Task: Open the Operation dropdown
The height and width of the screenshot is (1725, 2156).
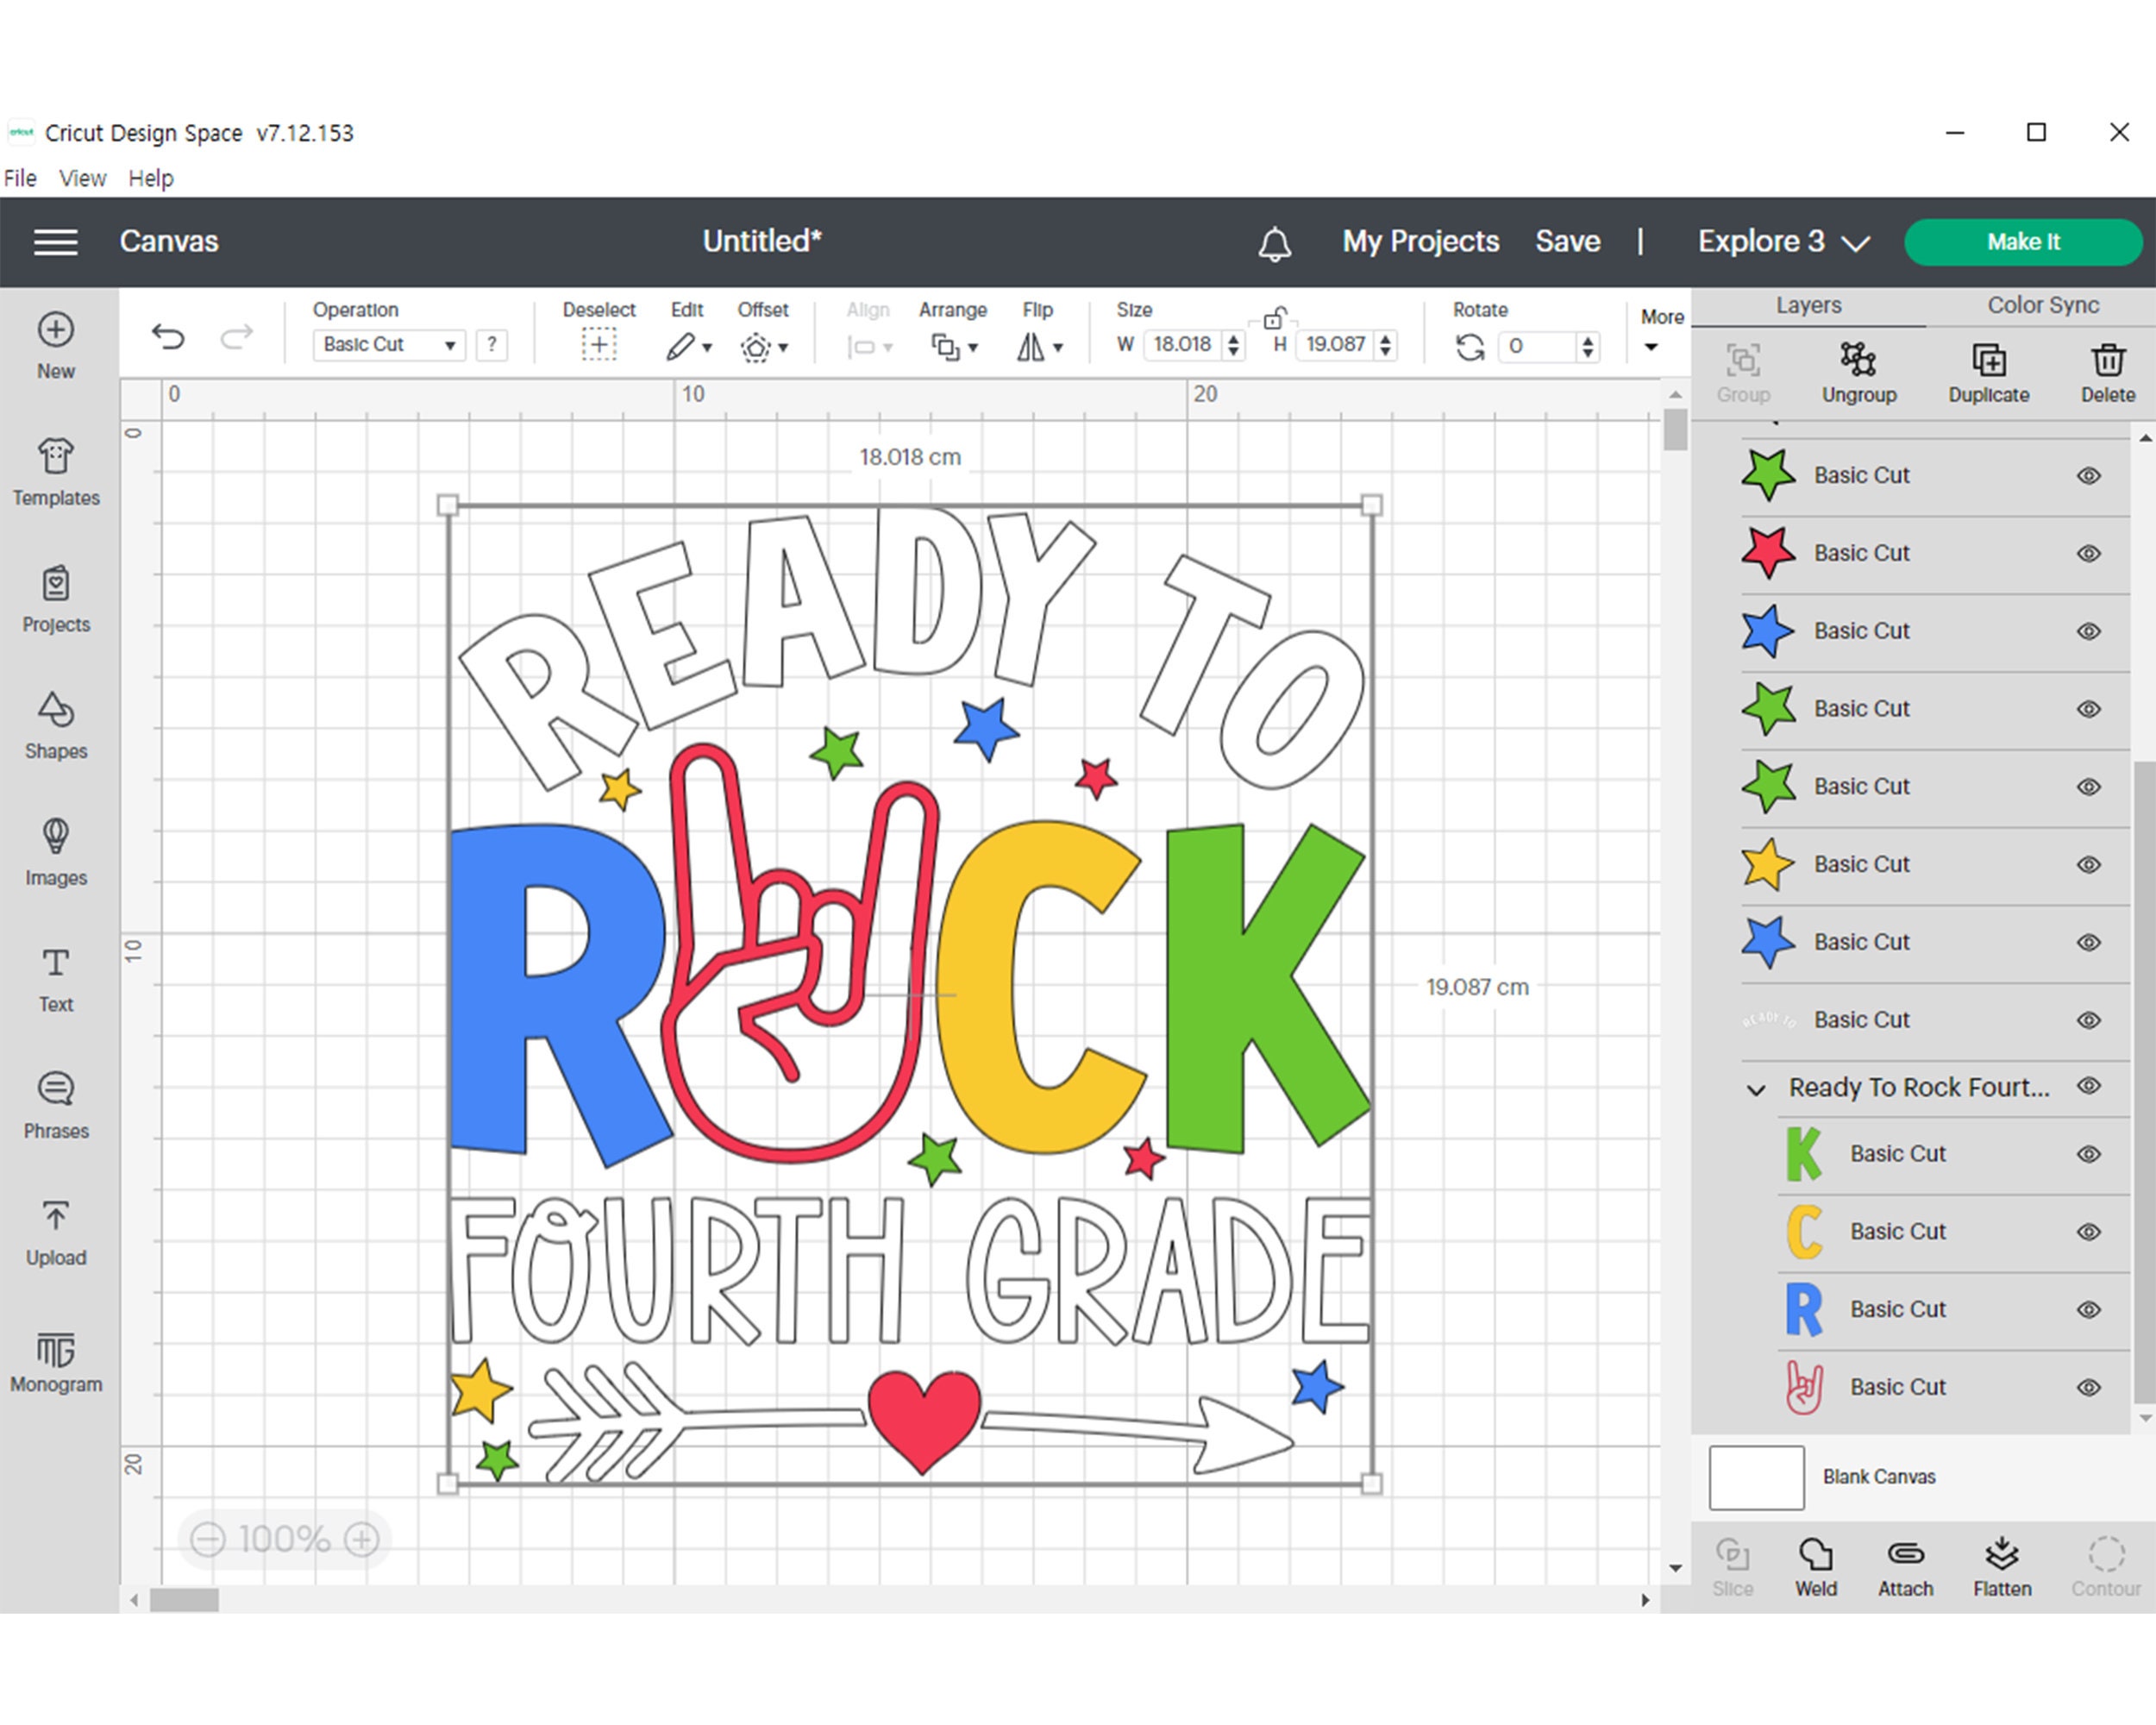Action: click(x=388, y=344)
